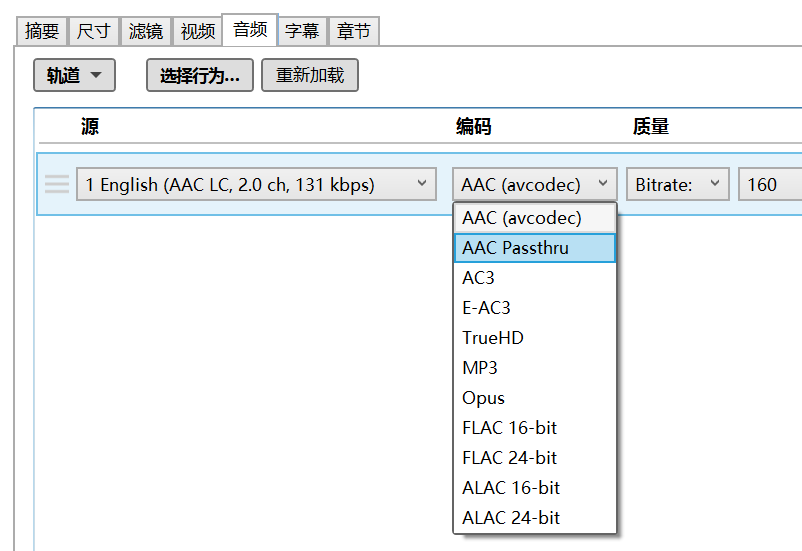802x551 pixels.
Task: Switch to the 章节 tab
Action: coord(354,31)
